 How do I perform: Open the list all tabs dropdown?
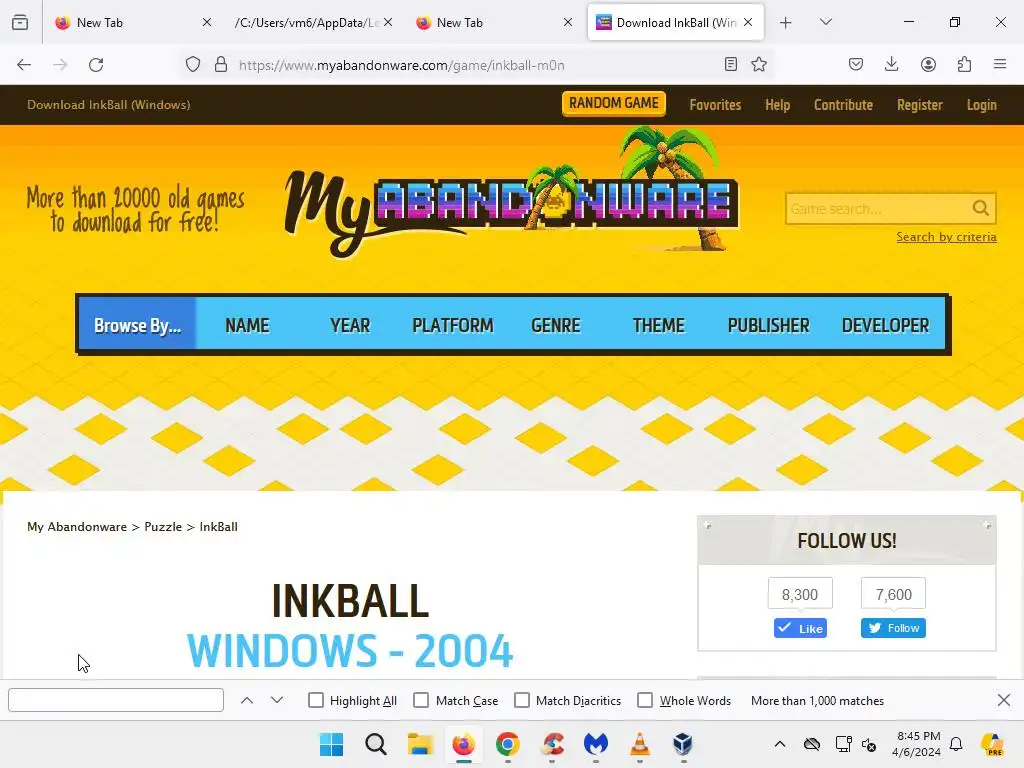pos(826,22)
